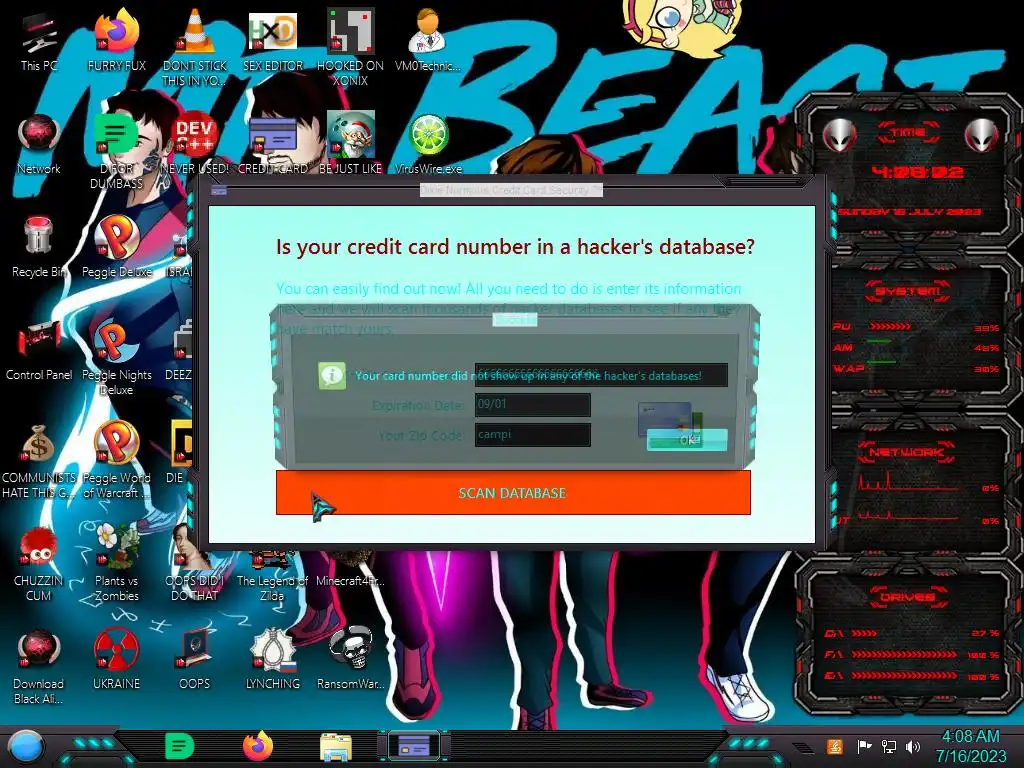Click the left alien head in TIME widget

tap(839, 136)
